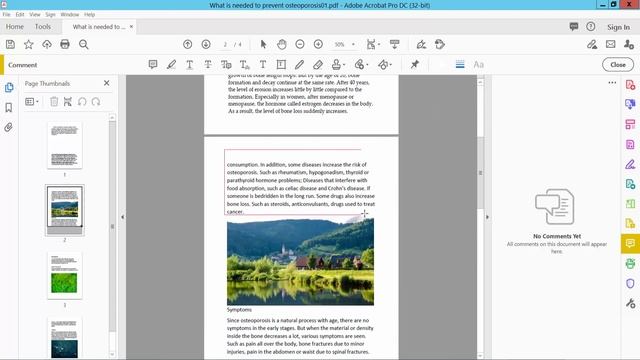Viewport: 640px width, 360px height.
Task: Select page 1 thumbnail
Action: (64, 145)
